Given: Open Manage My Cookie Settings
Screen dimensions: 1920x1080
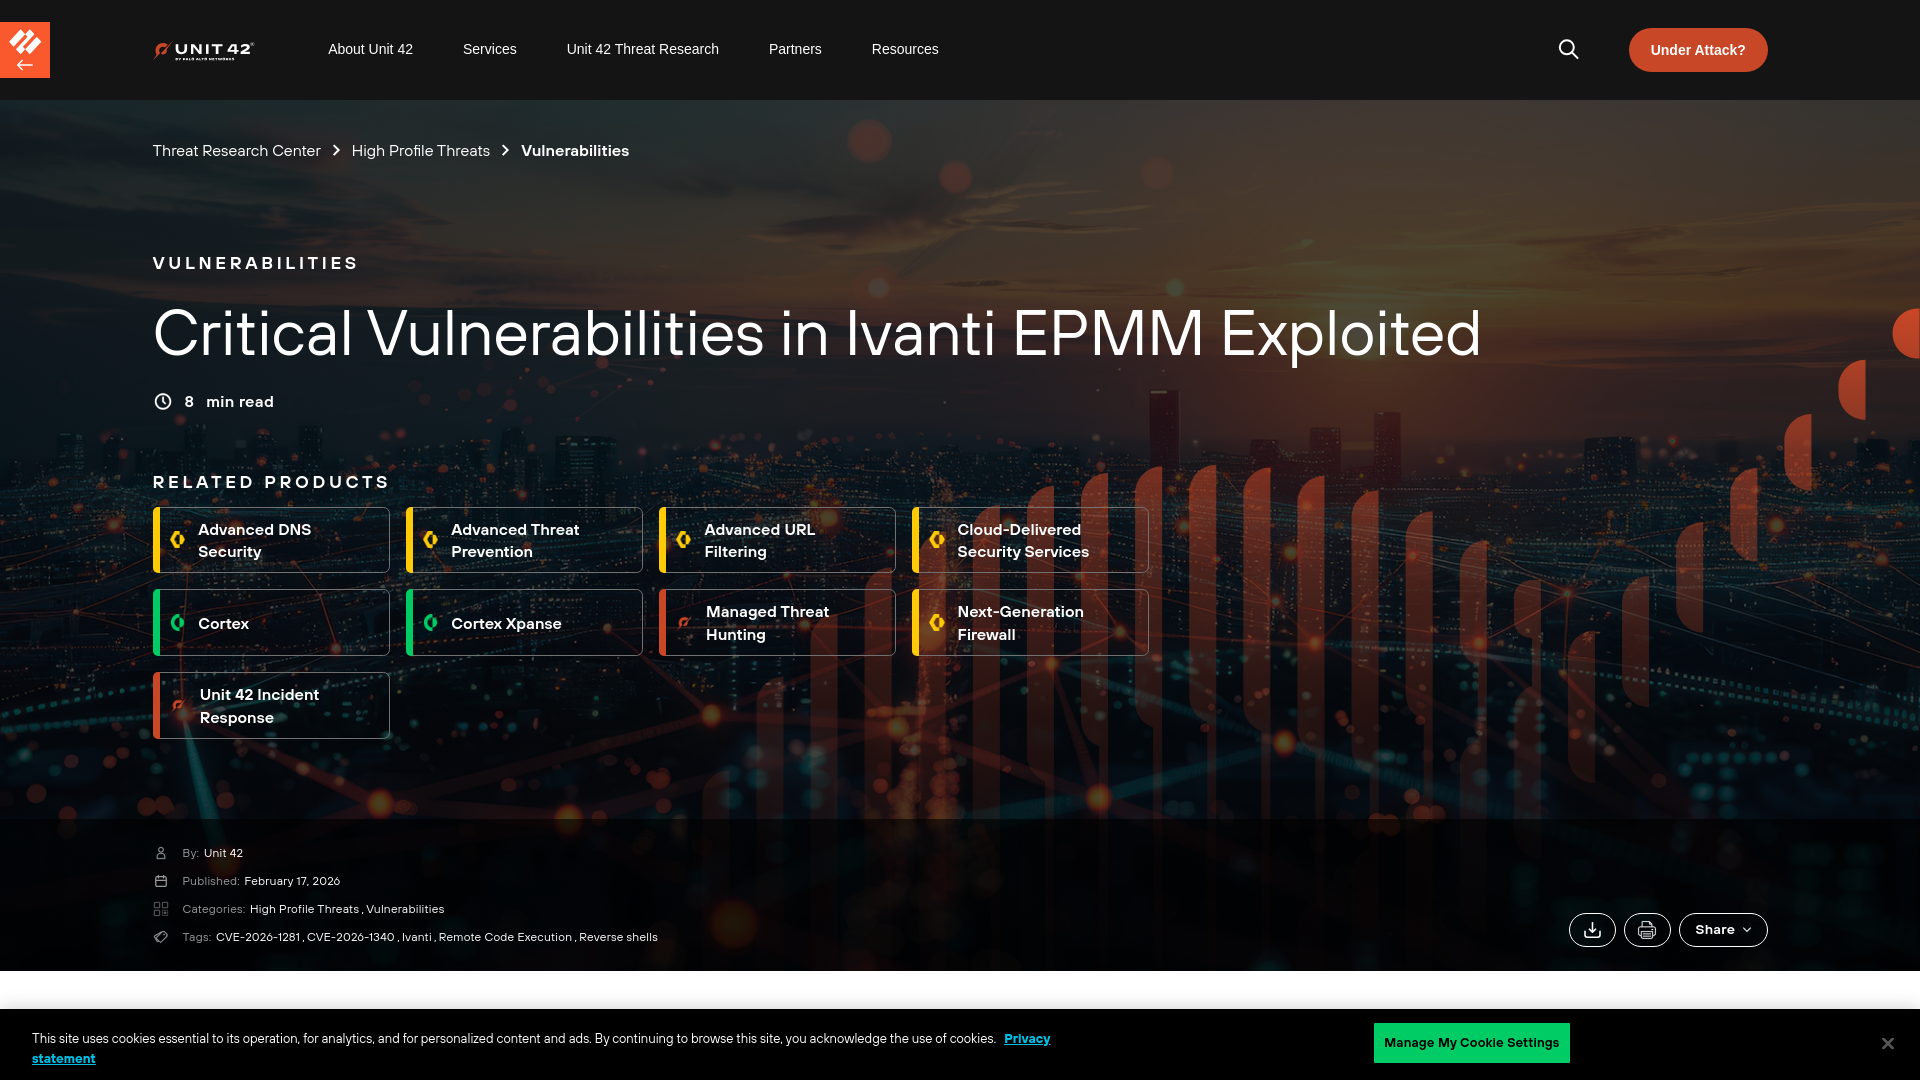Looking at the screenshot, I should pyautogui.click(x=1471, y=1042).
